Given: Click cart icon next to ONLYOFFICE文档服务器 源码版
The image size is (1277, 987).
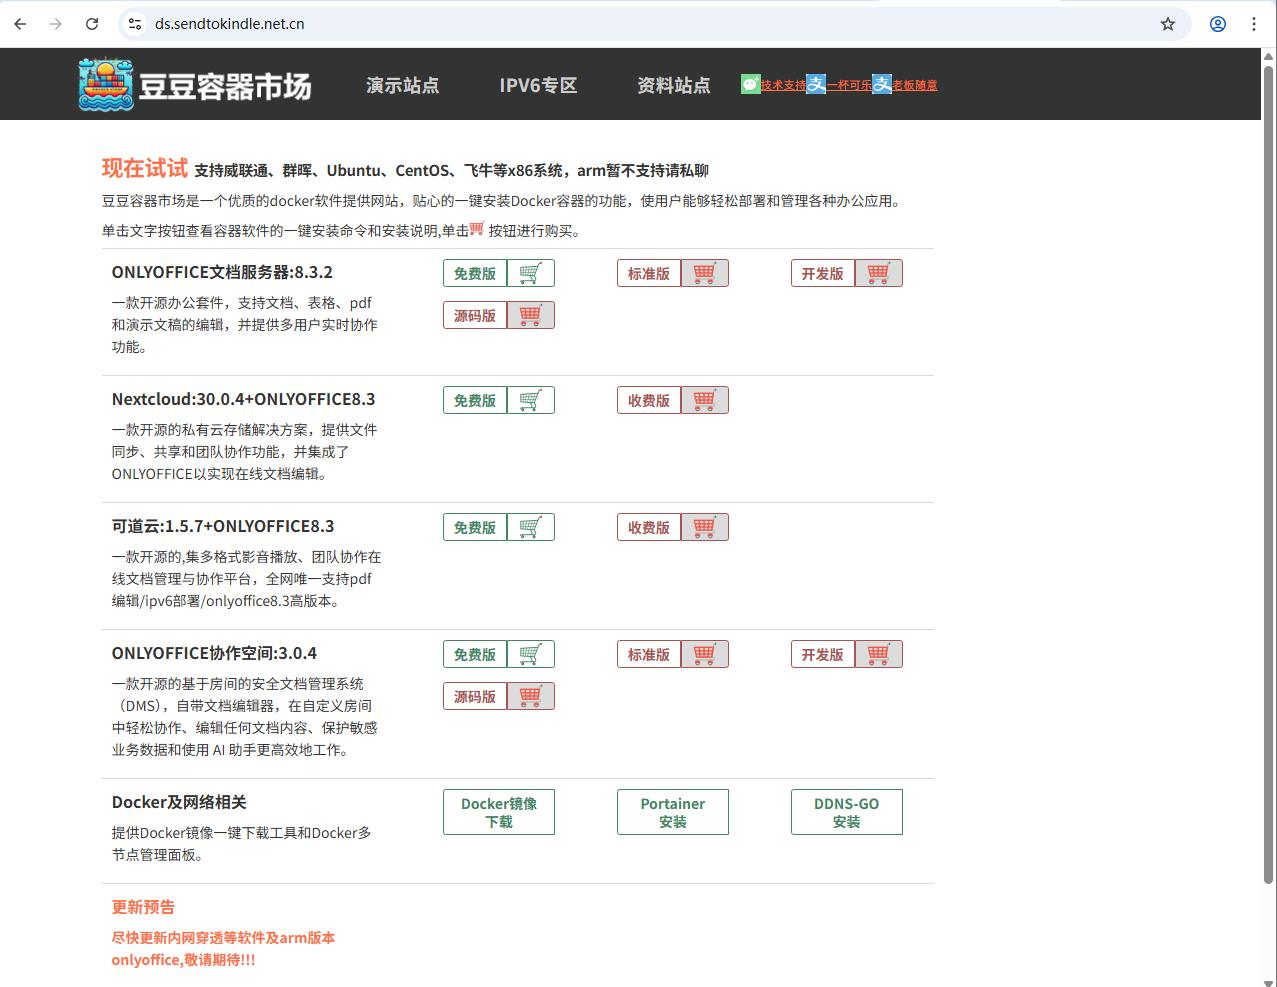Looking at the screenshot, I should coord(531,315).
